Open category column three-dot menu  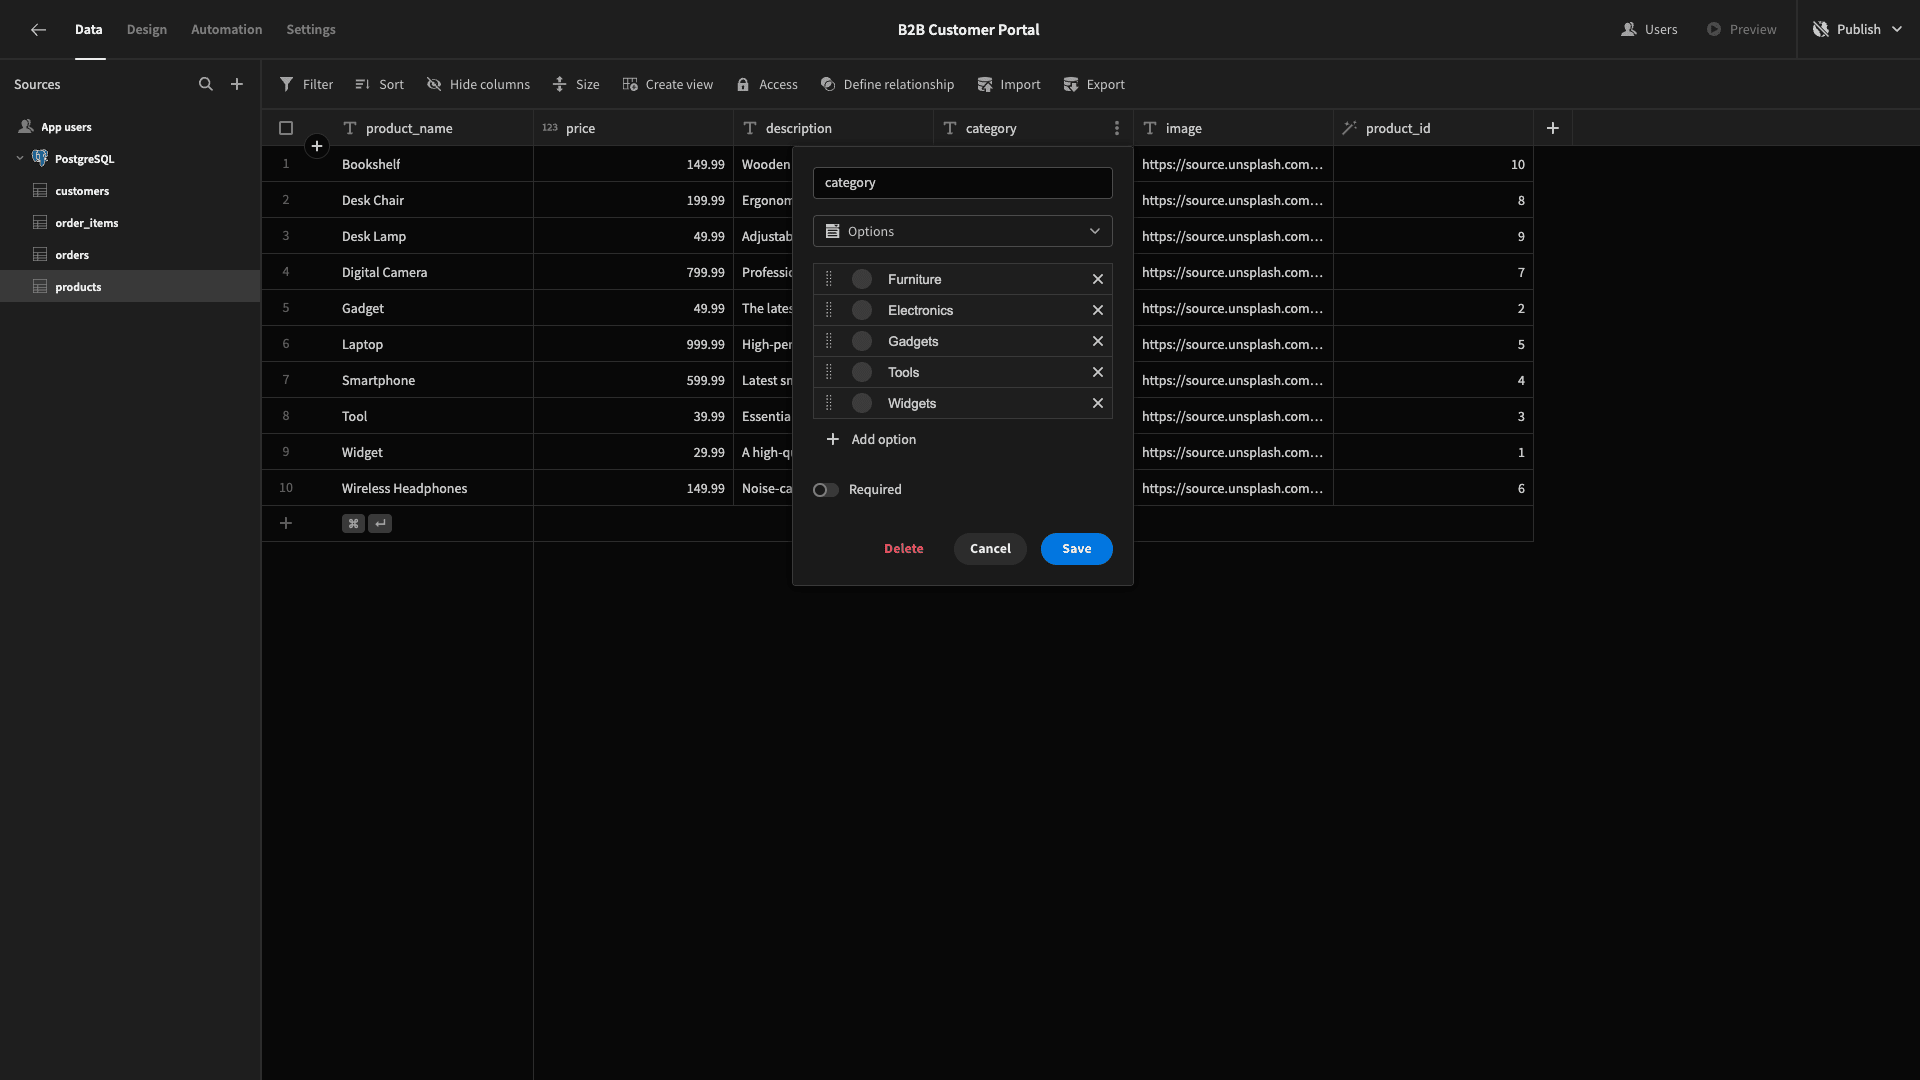(1117, 128)
